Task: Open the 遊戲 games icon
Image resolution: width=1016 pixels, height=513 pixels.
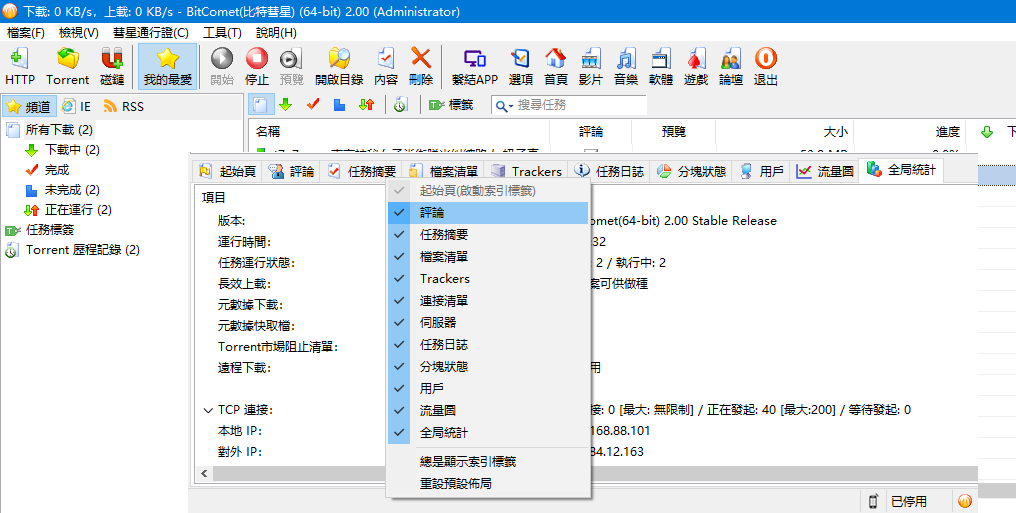Action: pos(696,66)
